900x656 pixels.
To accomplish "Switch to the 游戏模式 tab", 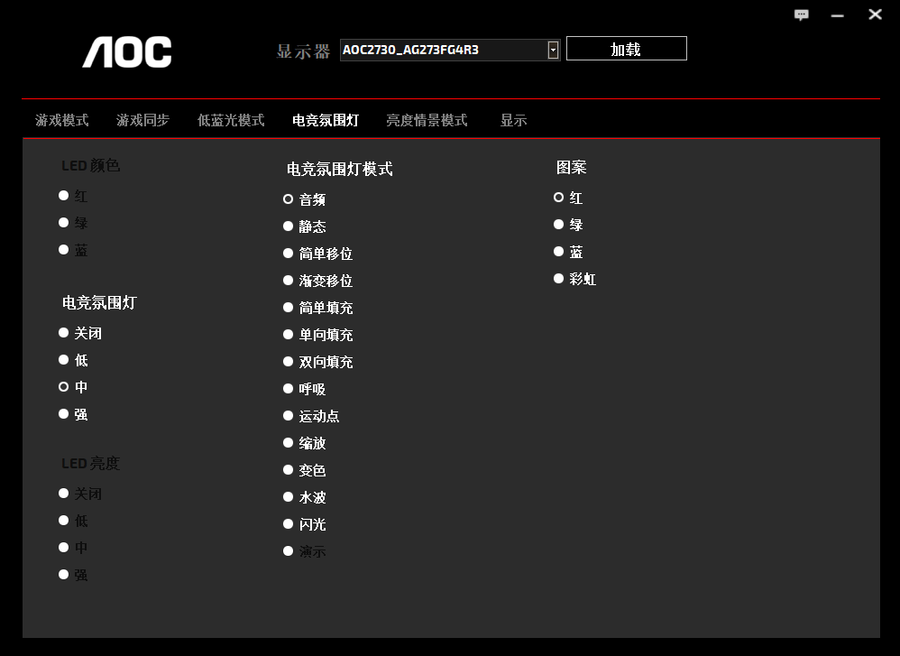I will (62, 120).
